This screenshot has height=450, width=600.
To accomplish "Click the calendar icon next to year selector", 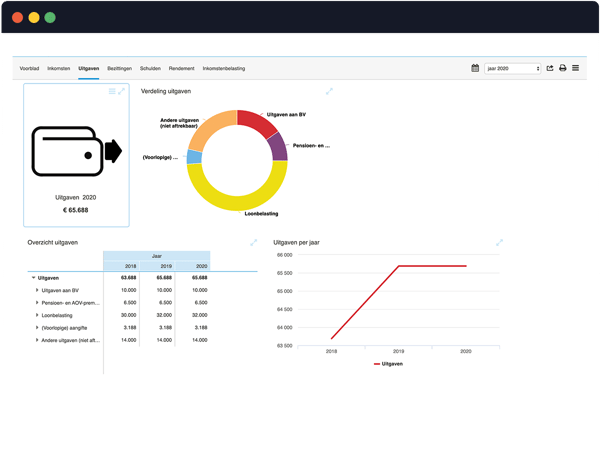I will click(475, 68).
